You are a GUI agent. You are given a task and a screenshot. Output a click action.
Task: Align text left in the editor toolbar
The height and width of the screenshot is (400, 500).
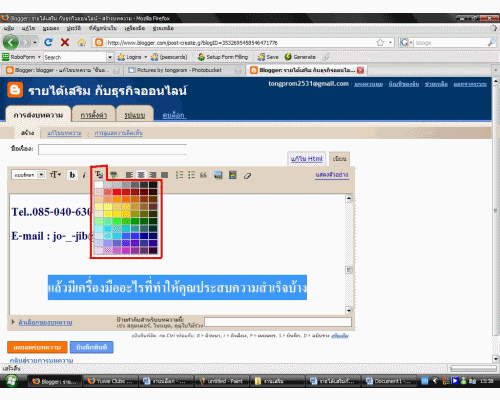pyautogui.click(x=129, y=175)
